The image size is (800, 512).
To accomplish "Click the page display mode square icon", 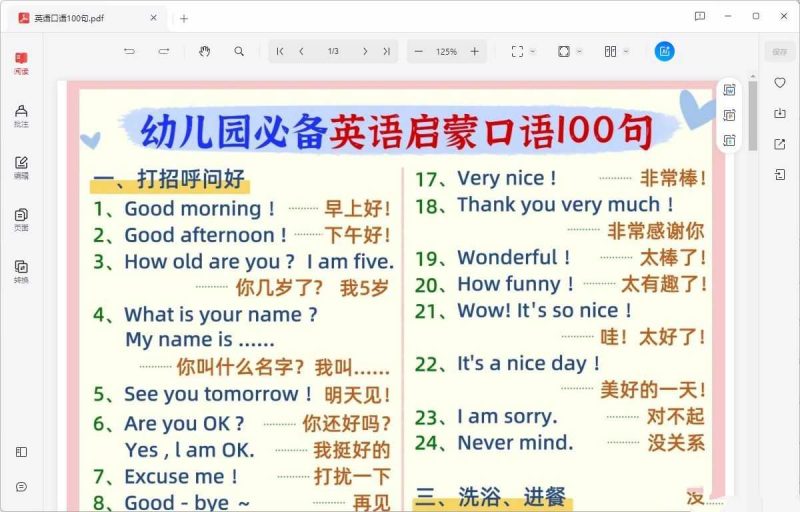I will click(x=564, y=51).
